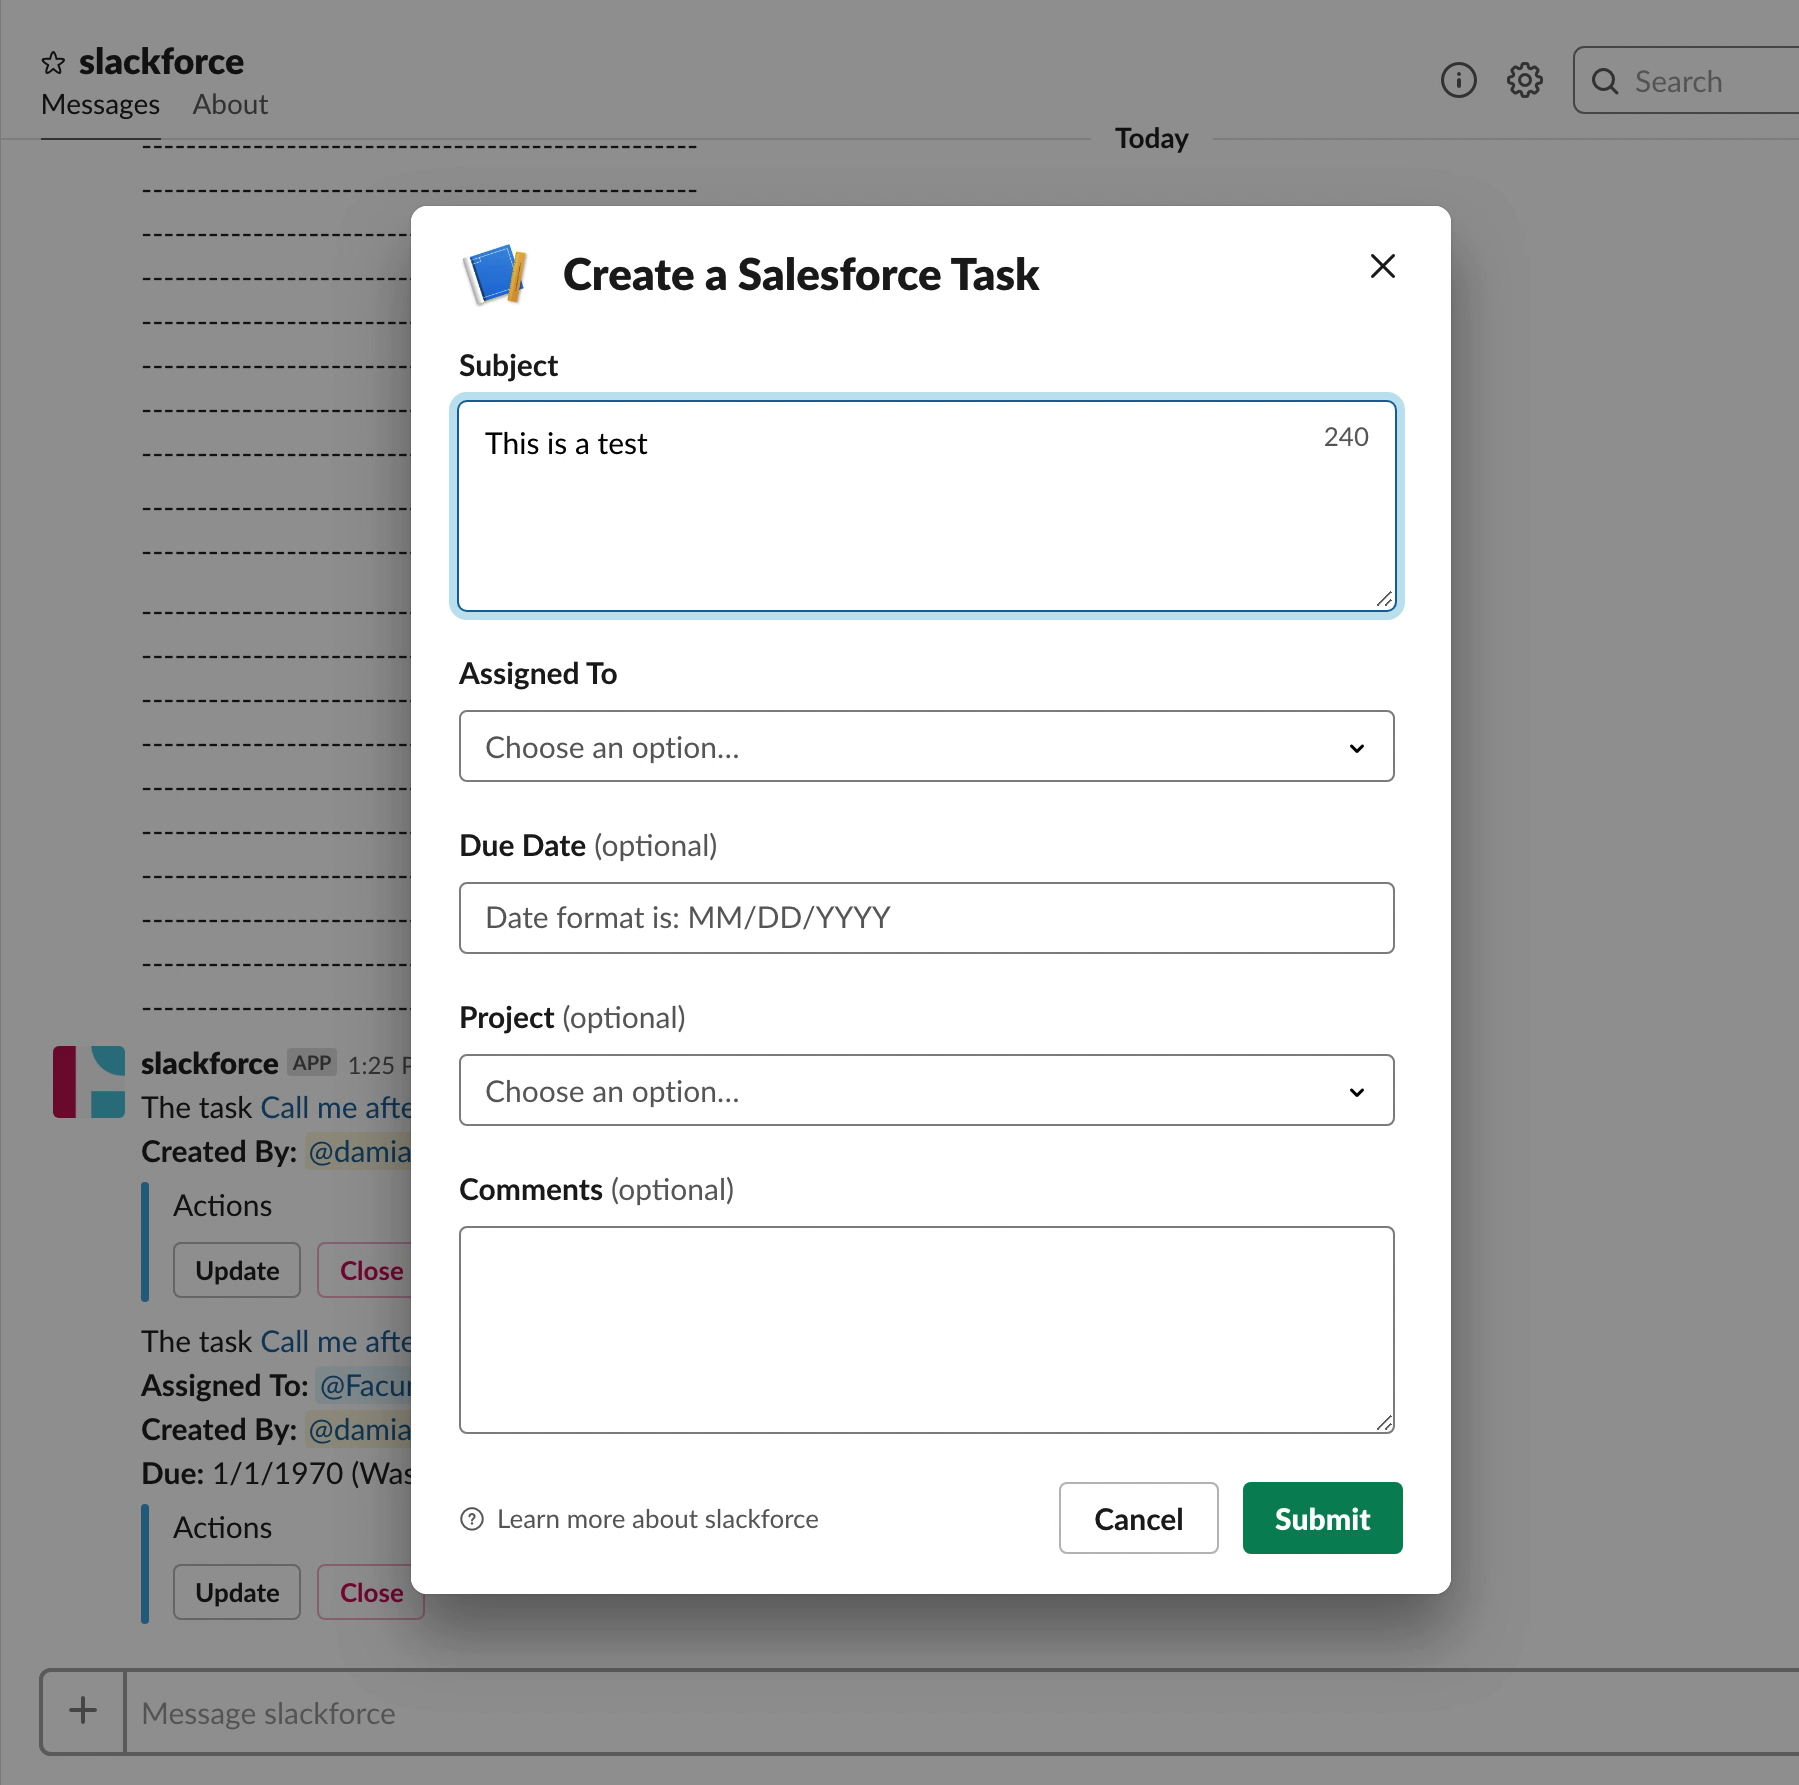This screenshot has height=1785, width=1799.
Task: Click the first red Close button
Action: 366,1270
